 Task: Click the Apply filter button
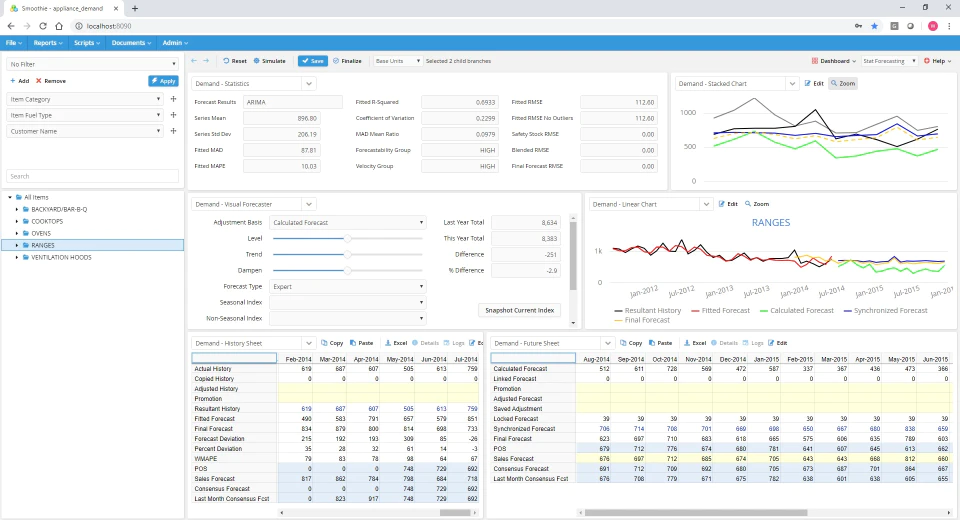coord(163,81)
